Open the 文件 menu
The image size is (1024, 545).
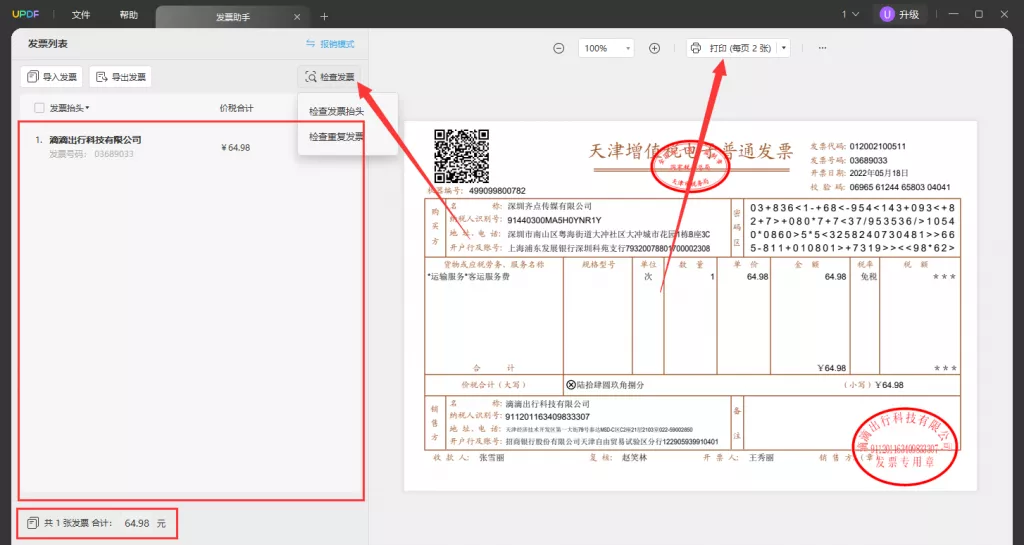coord(80,14)
